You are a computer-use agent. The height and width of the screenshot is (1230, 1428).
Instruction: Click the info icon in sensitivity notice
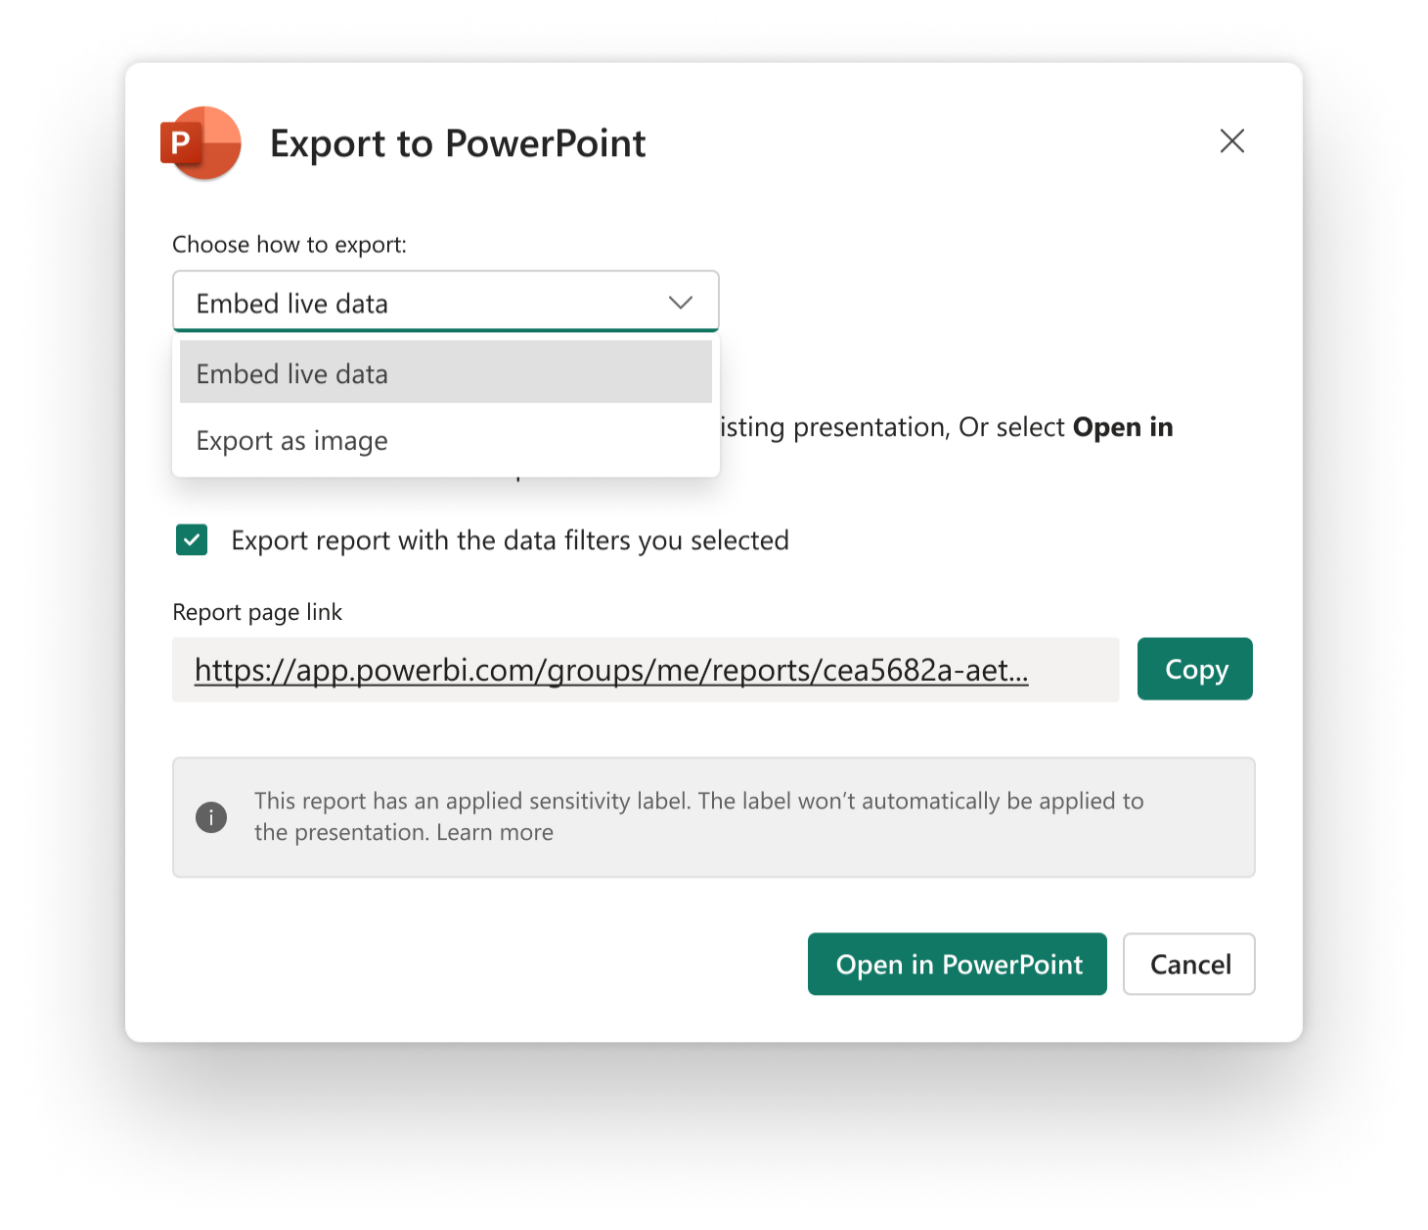point(211,817)
